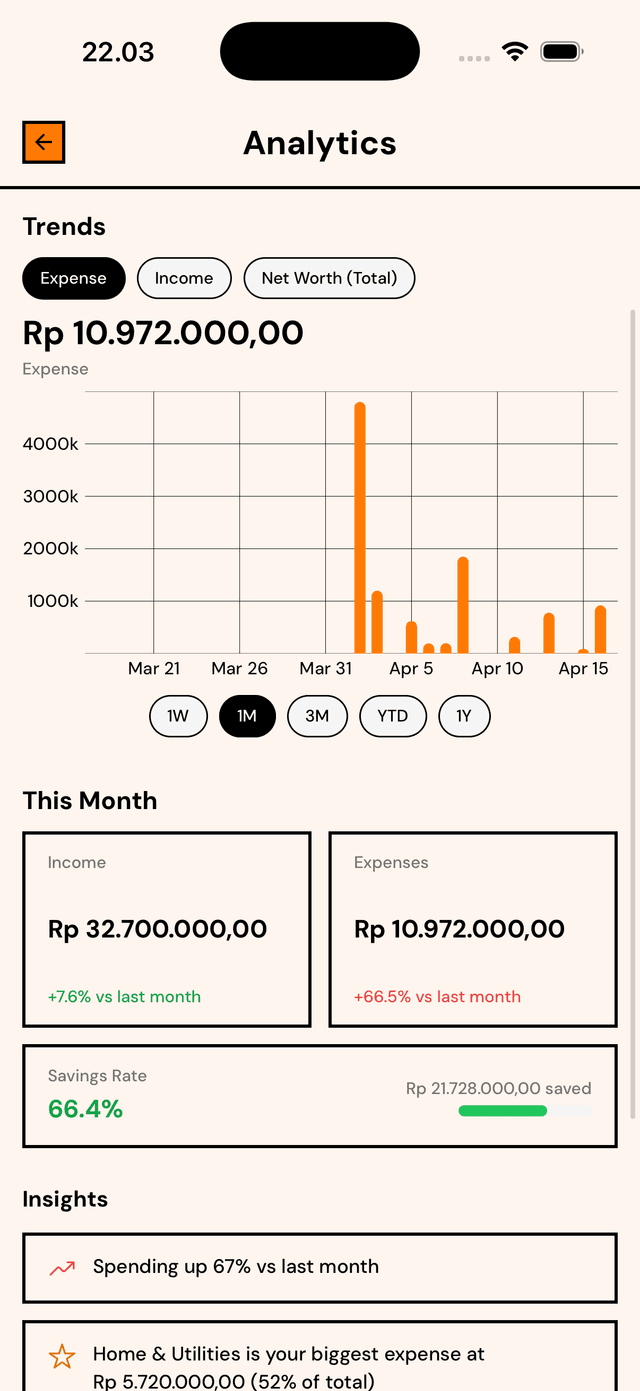
Task: Tap the Spending up 67% insight
Action: point(320,1267)
